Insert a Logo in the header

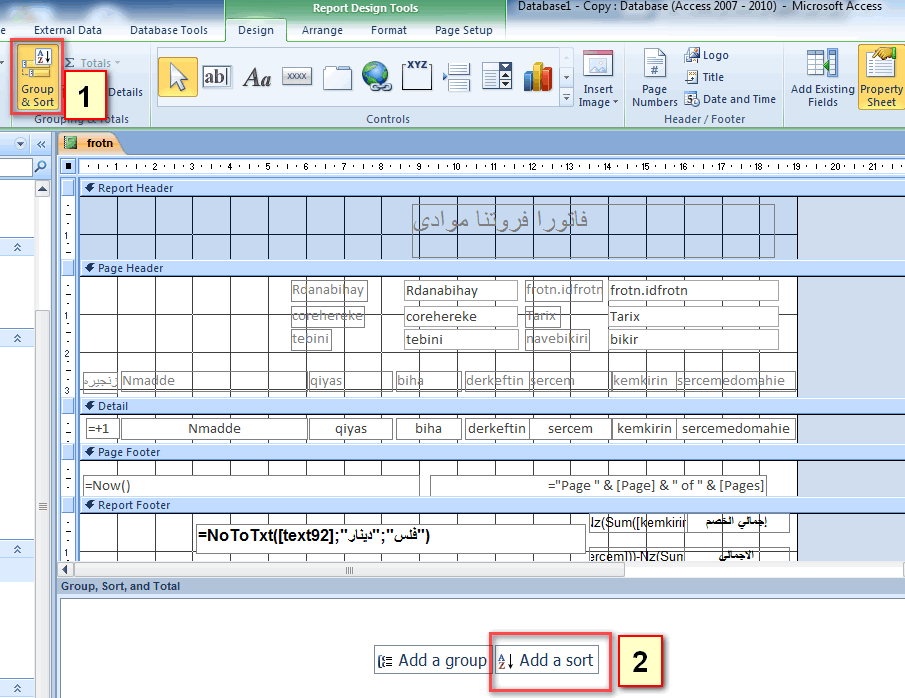(706, 55)
